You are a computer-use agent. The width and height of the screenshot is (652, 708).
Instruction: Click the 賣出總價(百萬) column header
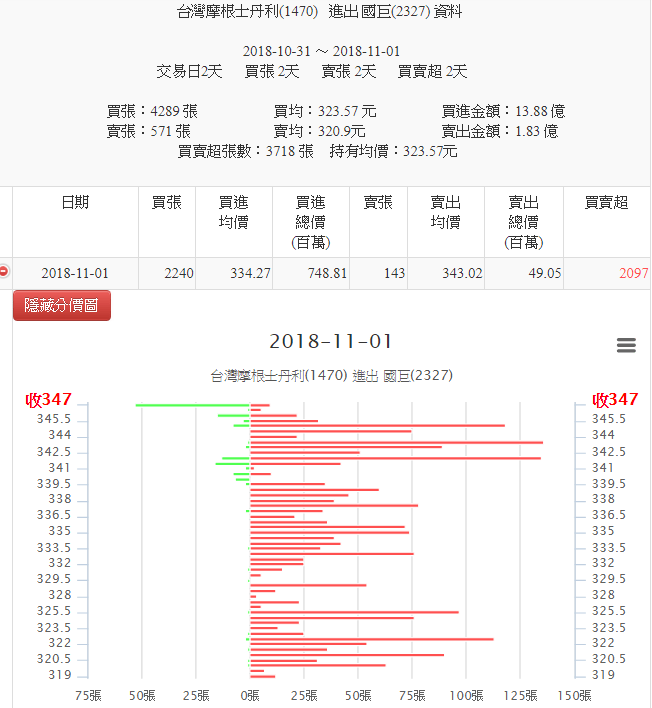[524, 222]
